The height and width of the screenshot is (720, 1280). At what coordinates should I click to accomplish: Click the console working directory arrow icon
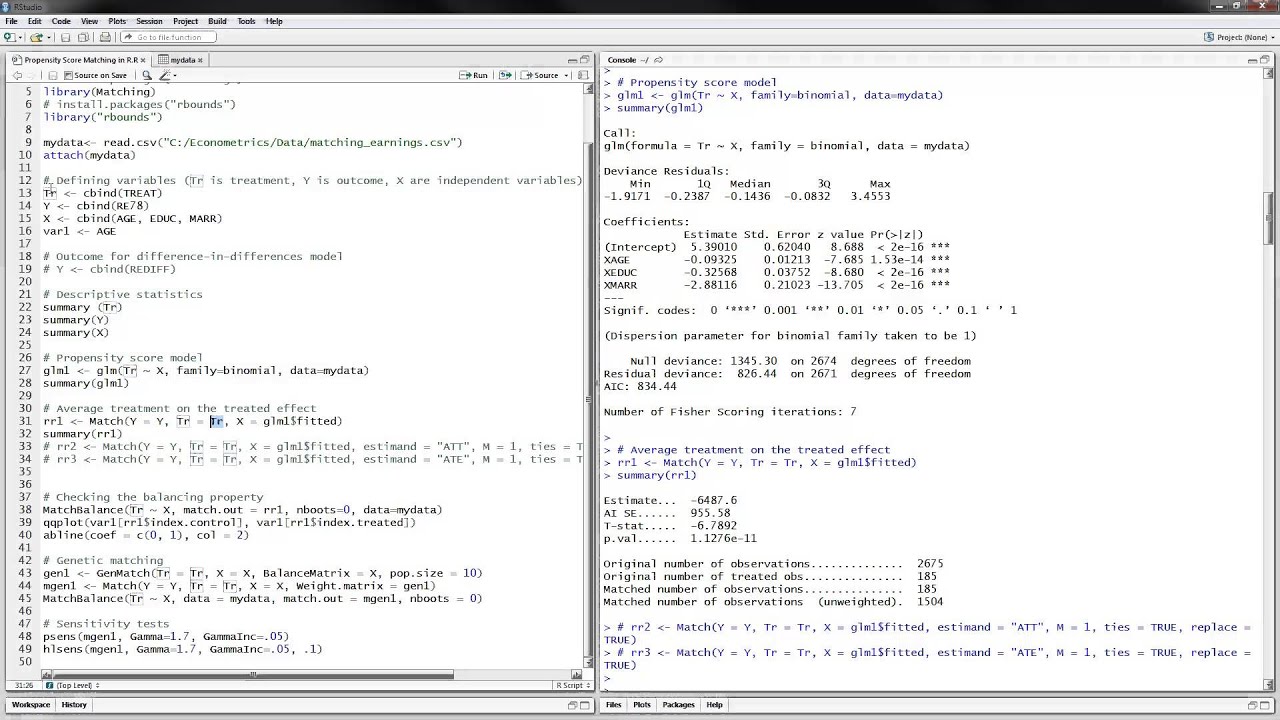pos(658,60)
